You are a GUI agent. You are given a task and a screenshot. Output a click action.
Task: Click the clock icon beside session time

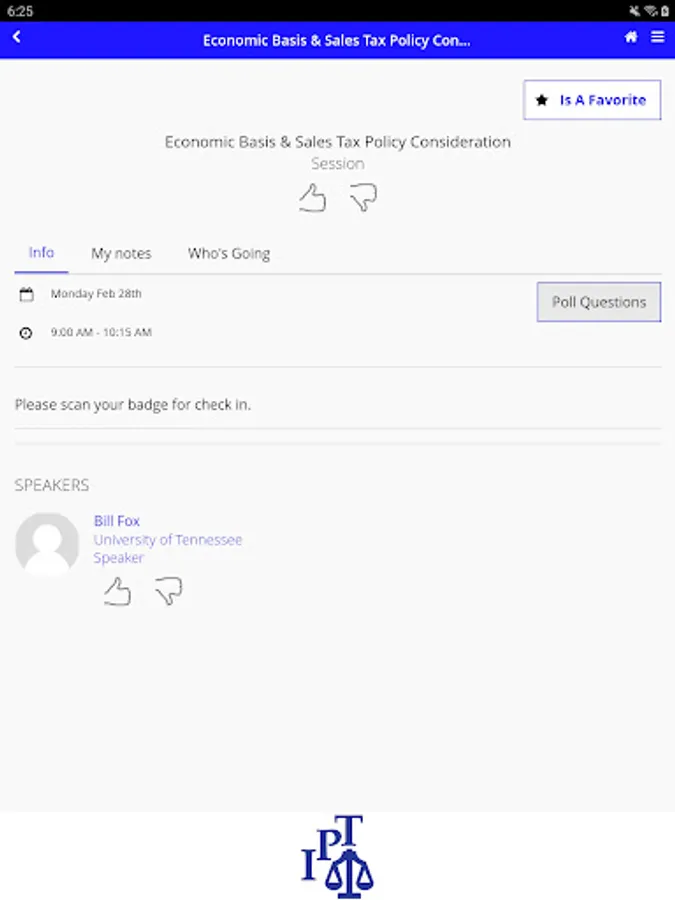point(27,333)
